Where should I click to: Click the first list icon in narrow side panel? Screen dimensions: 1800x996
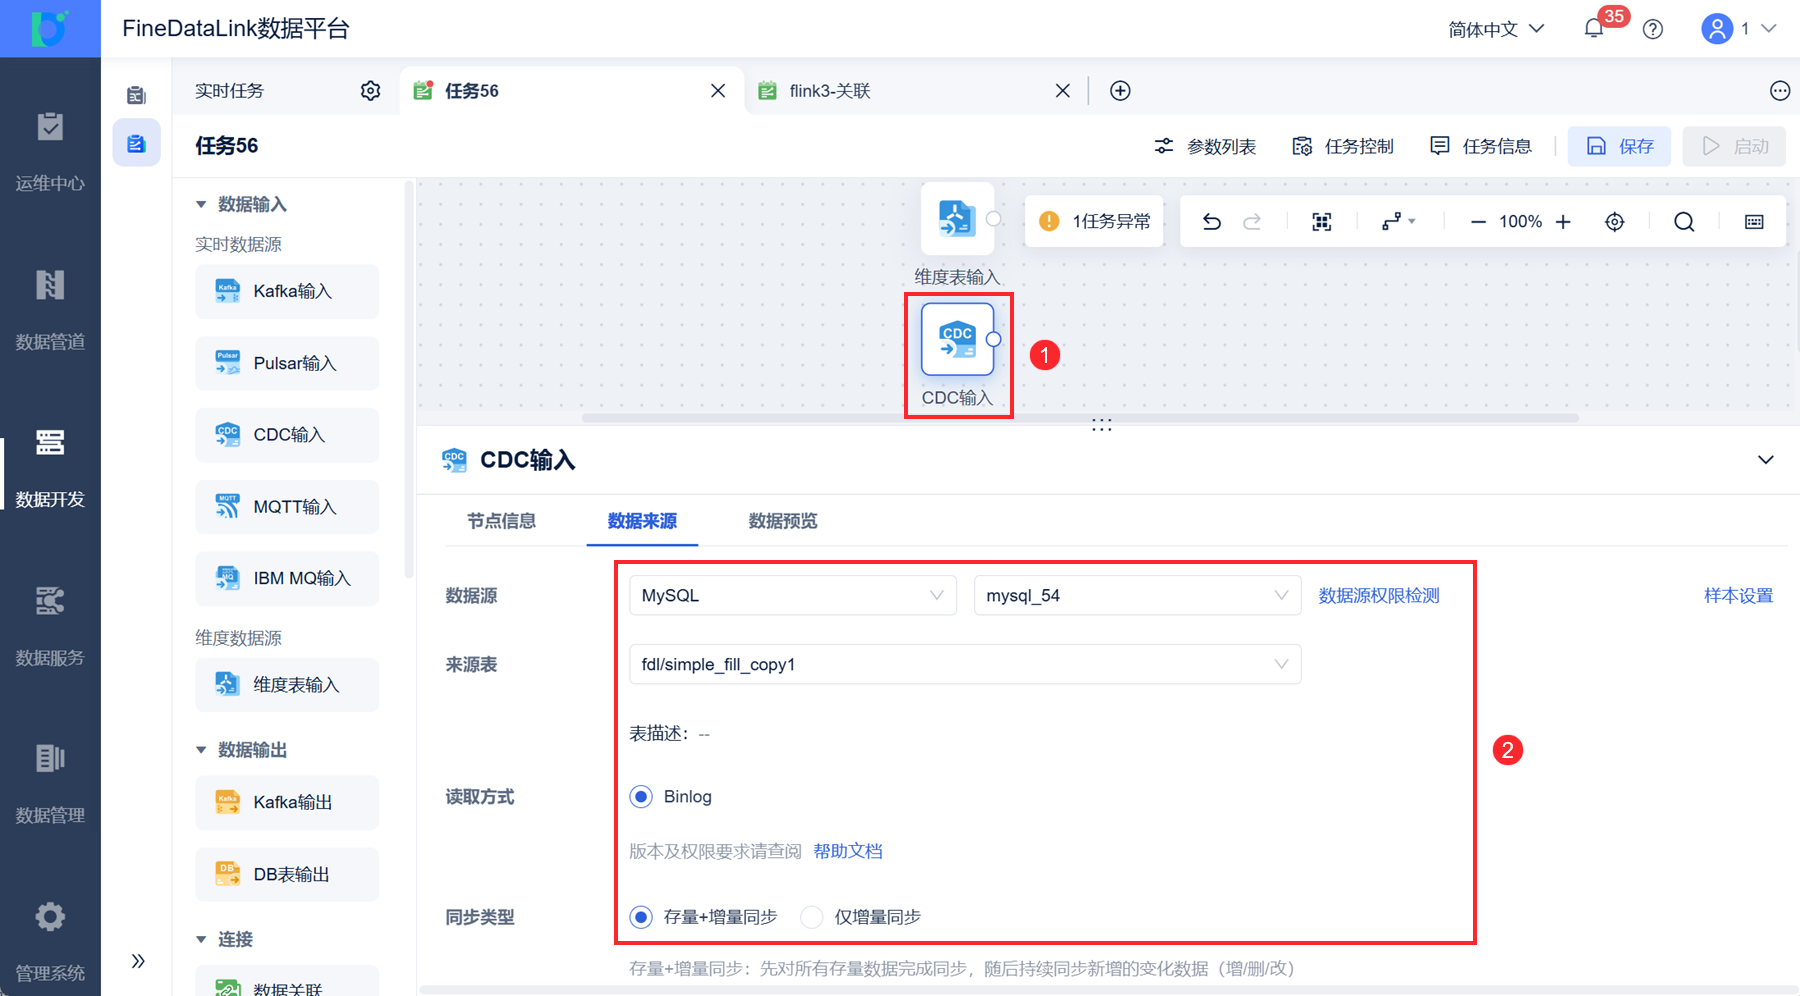pos(136,95)
